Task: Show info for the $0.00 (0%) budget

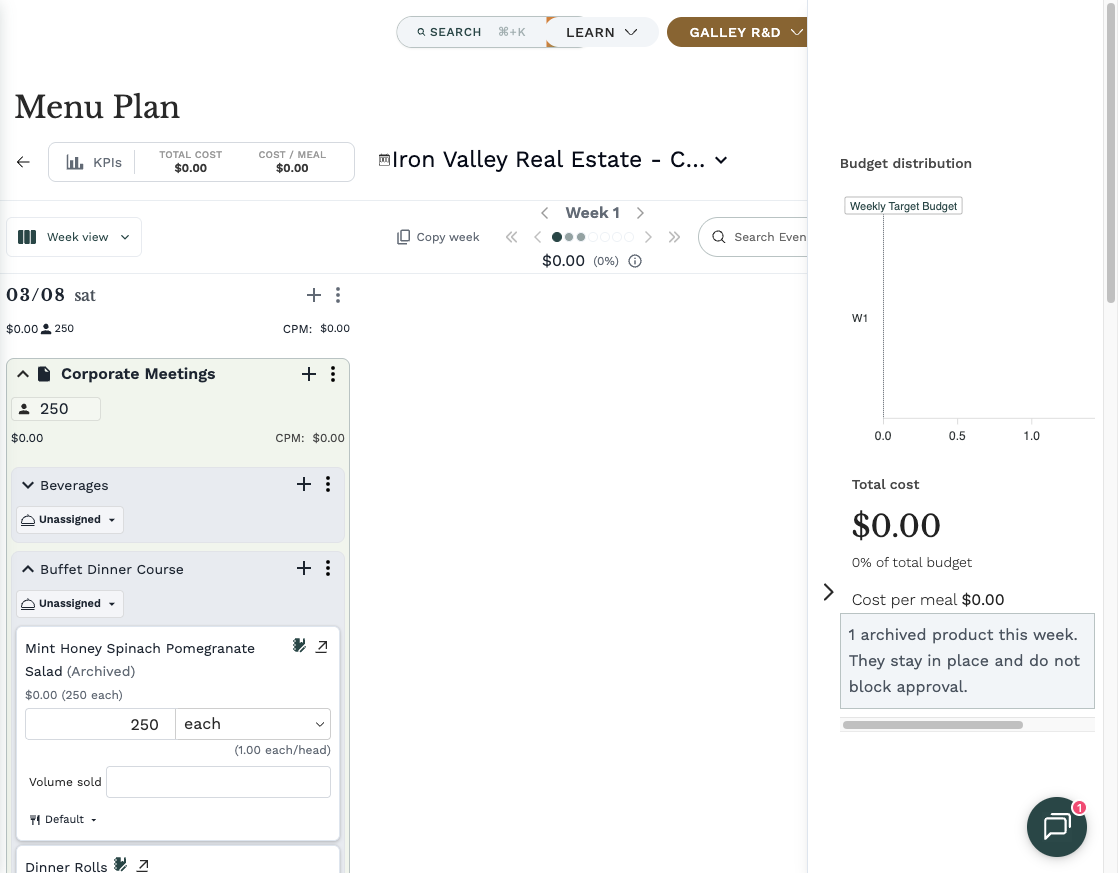Action: [635, 261]
